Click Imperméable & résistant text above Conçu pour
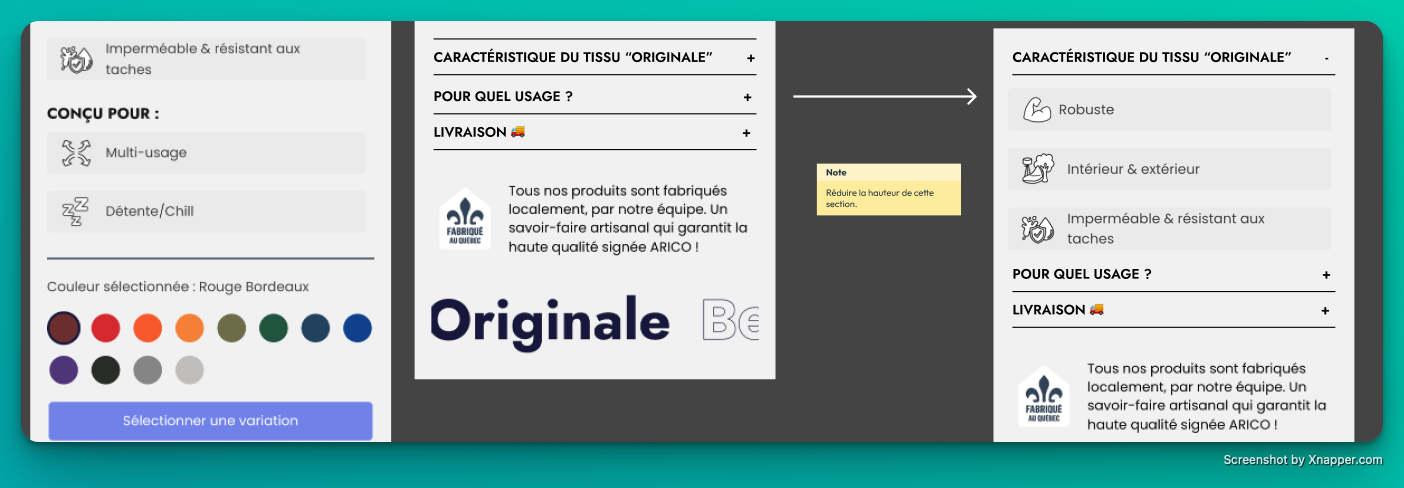1404x488 pixels. pyautogui.click(x=203, y=59)
